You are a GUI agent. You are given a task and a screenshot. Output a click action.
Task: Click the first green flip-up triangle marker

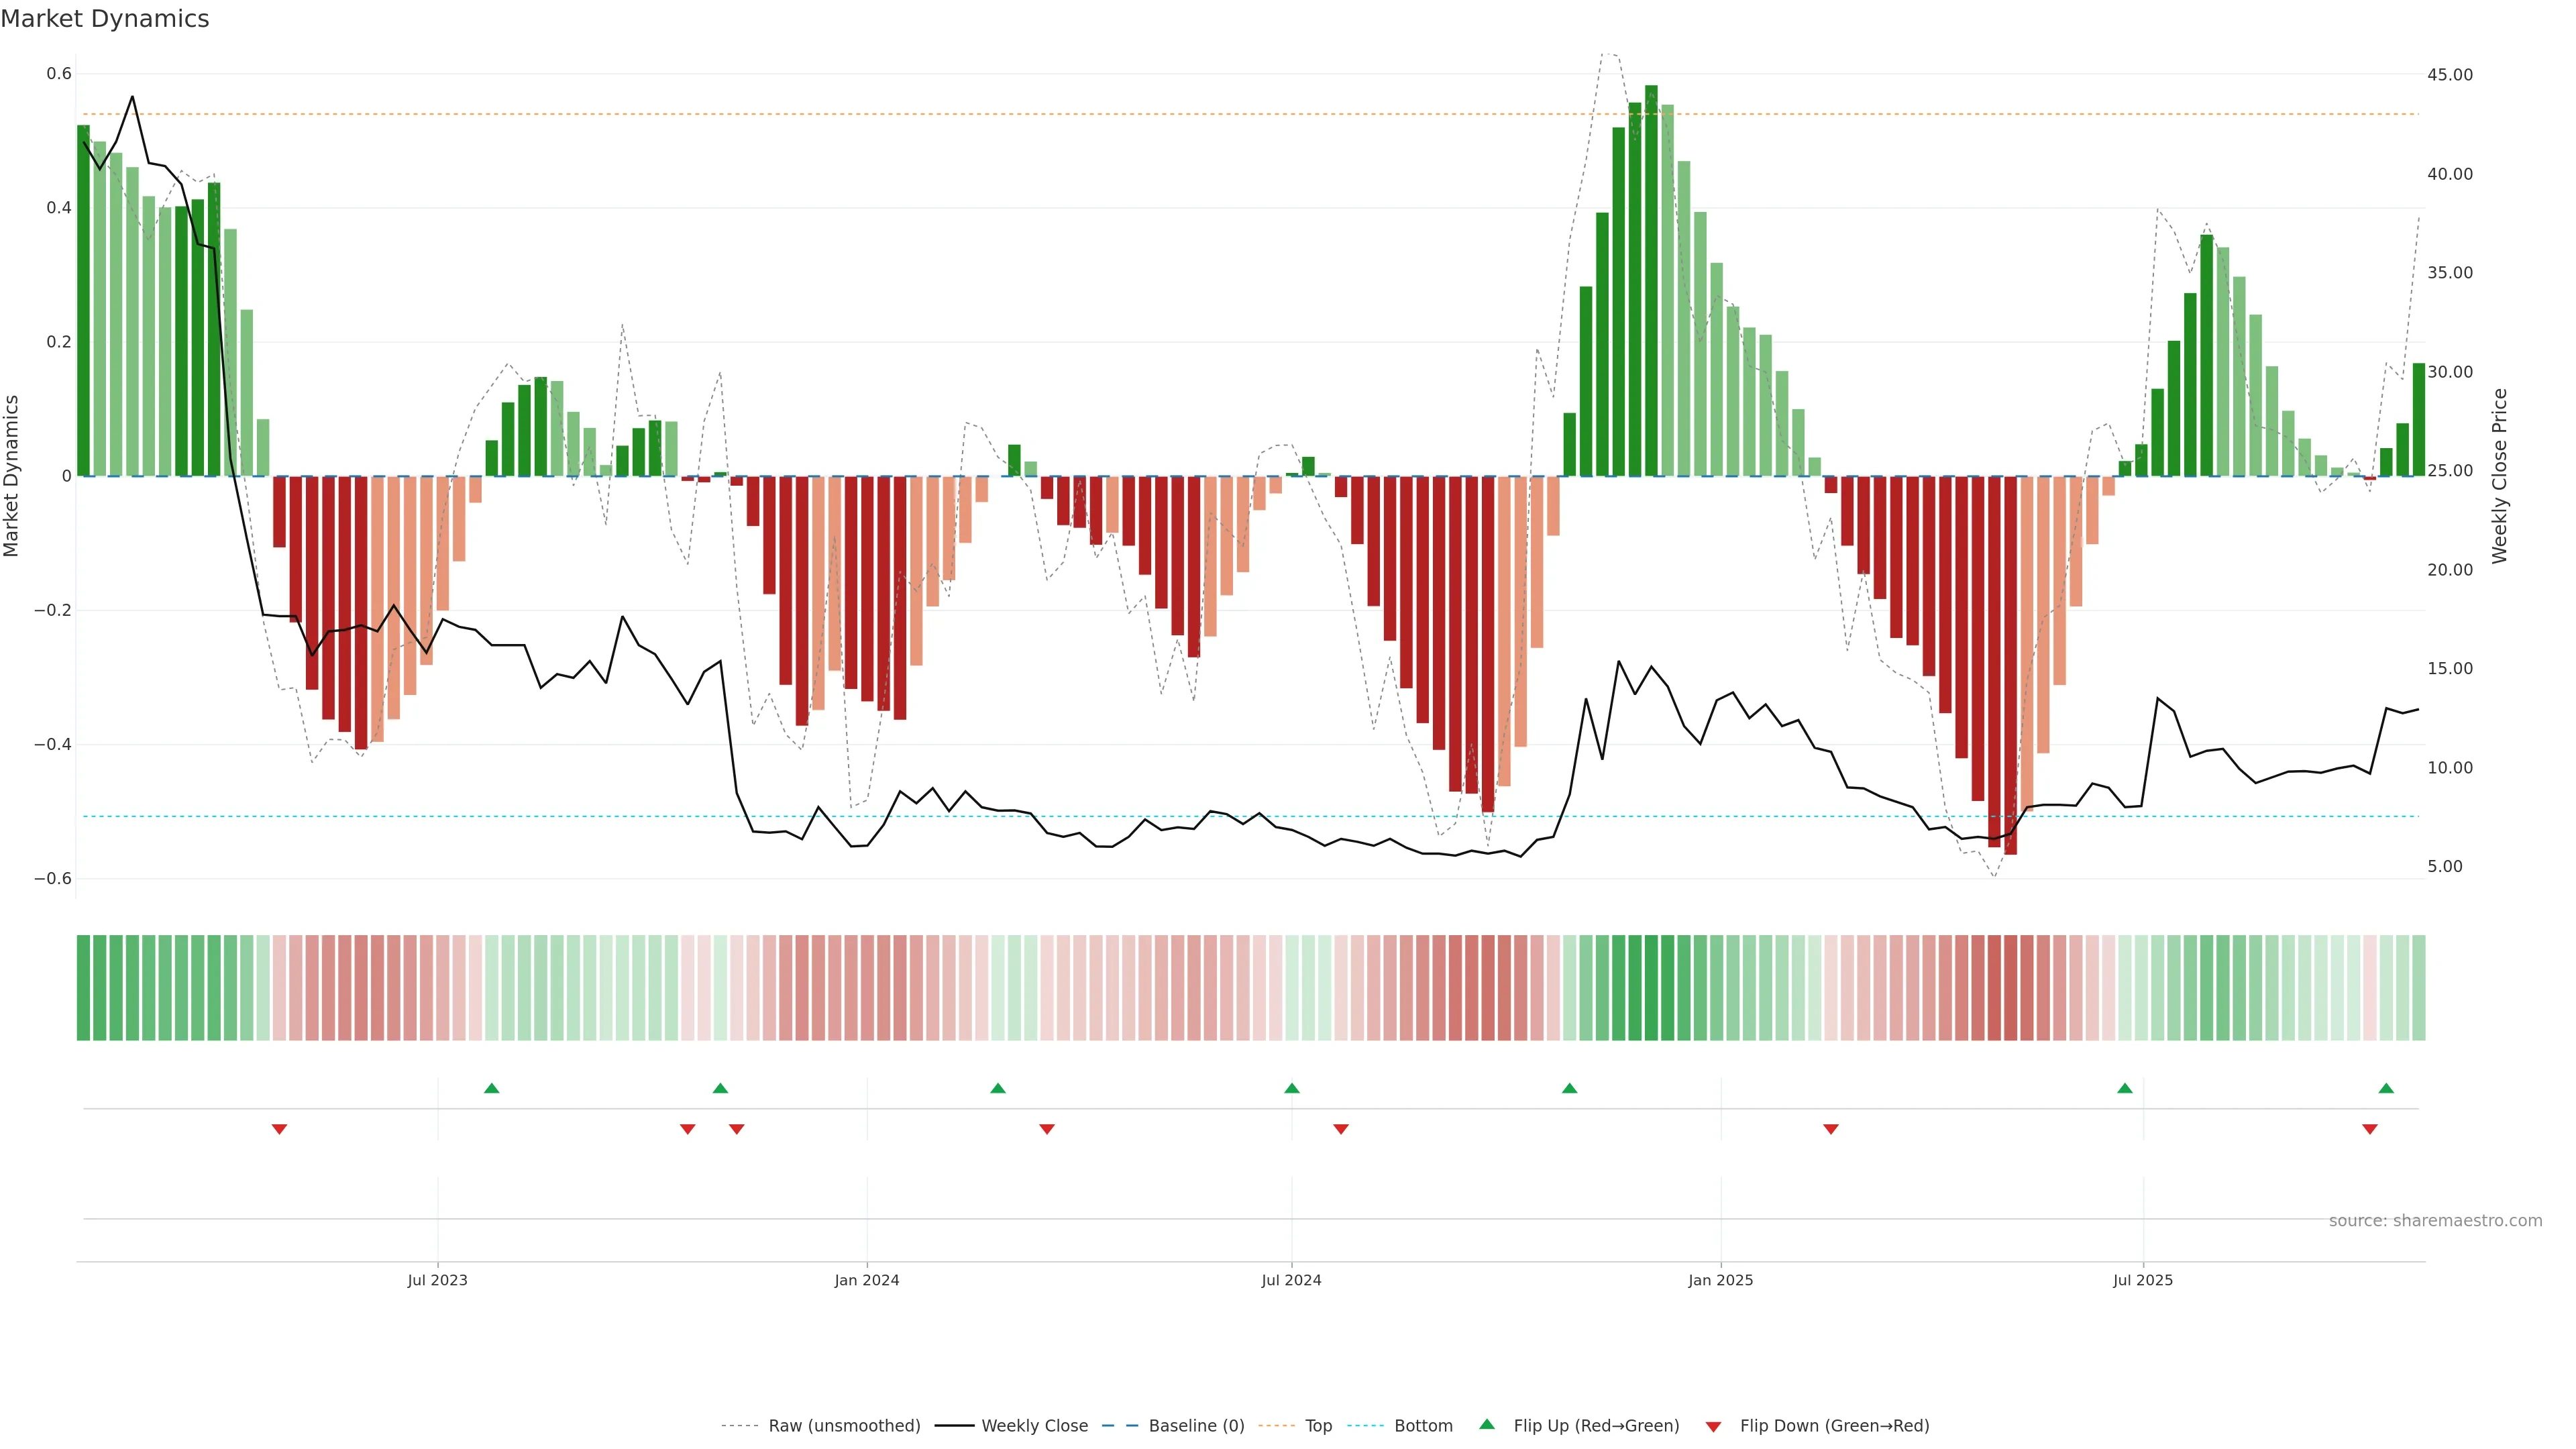click(x=491, y=1088)
